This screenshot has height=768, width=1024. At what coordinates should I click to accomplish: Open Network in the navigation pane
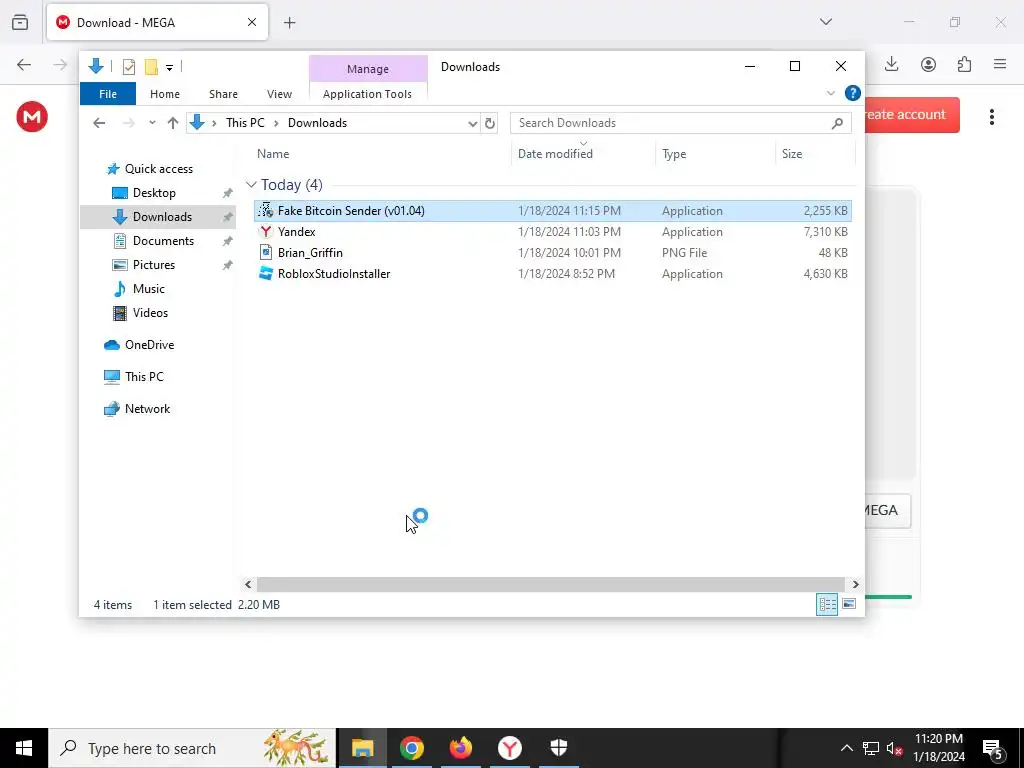tap(147, 409)
